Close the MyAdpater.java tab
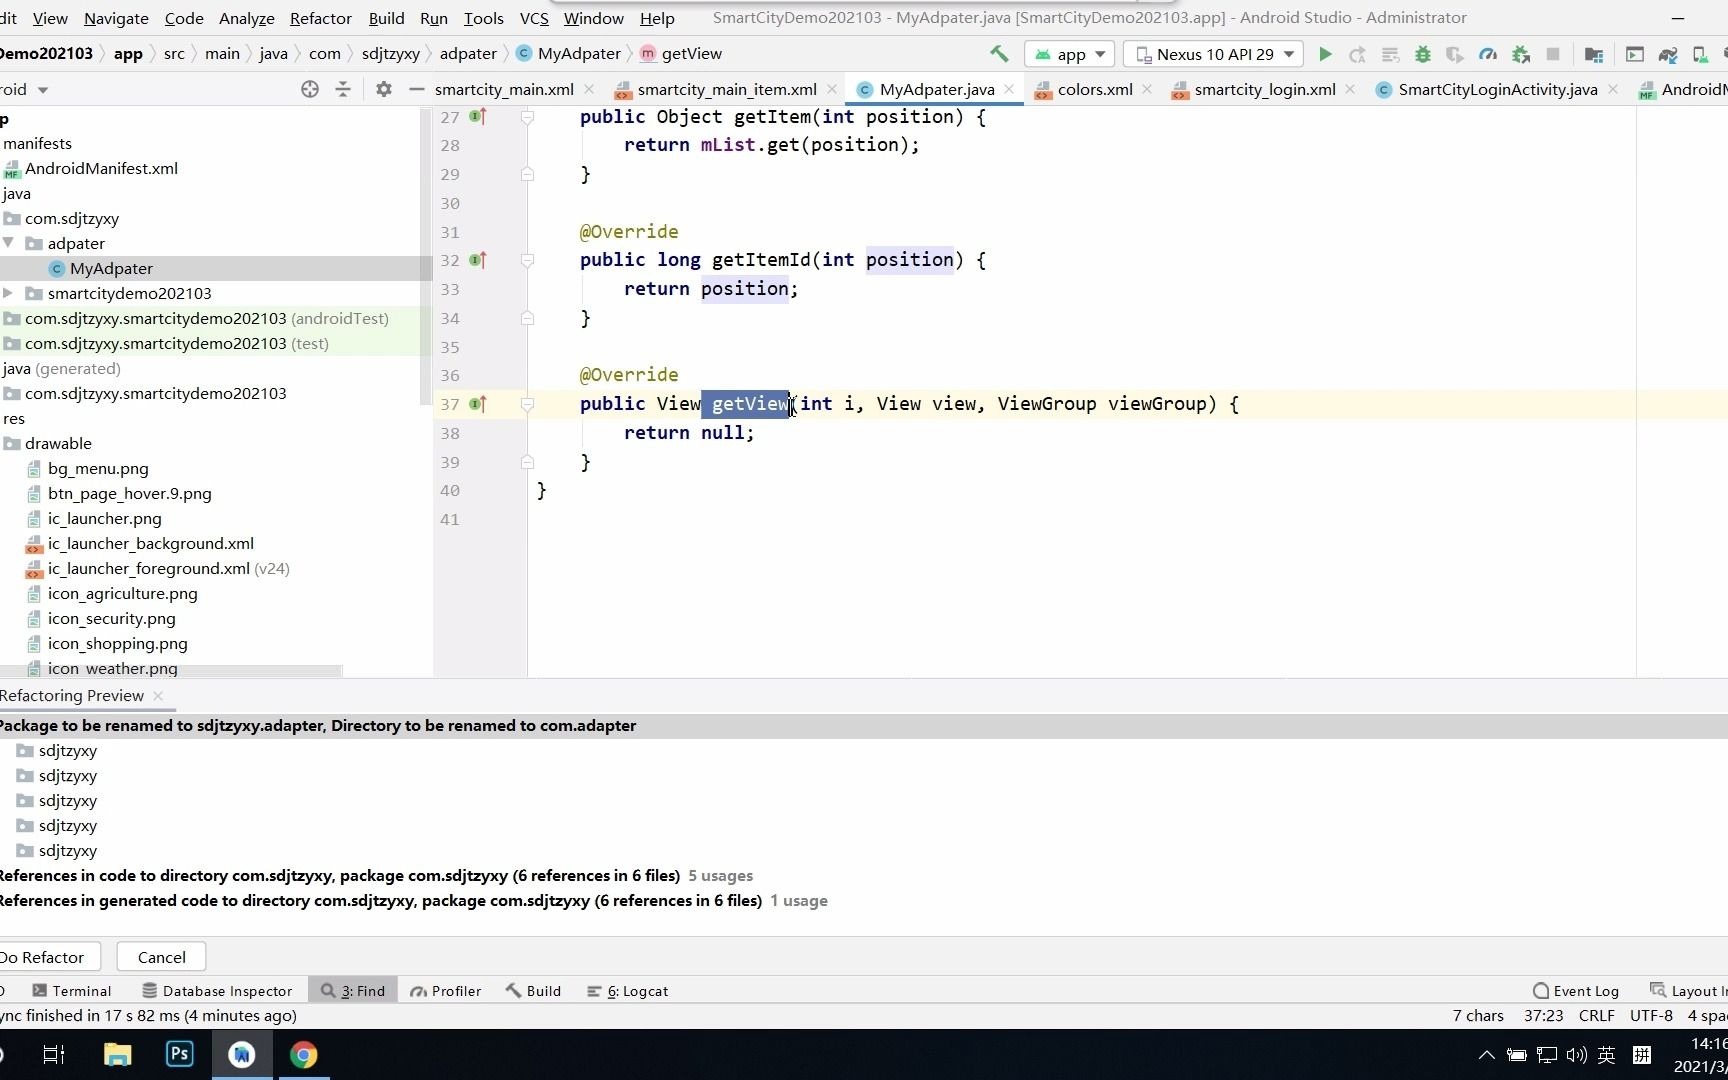Viewport: 1728px width, 1080px height. (1009, 89)
